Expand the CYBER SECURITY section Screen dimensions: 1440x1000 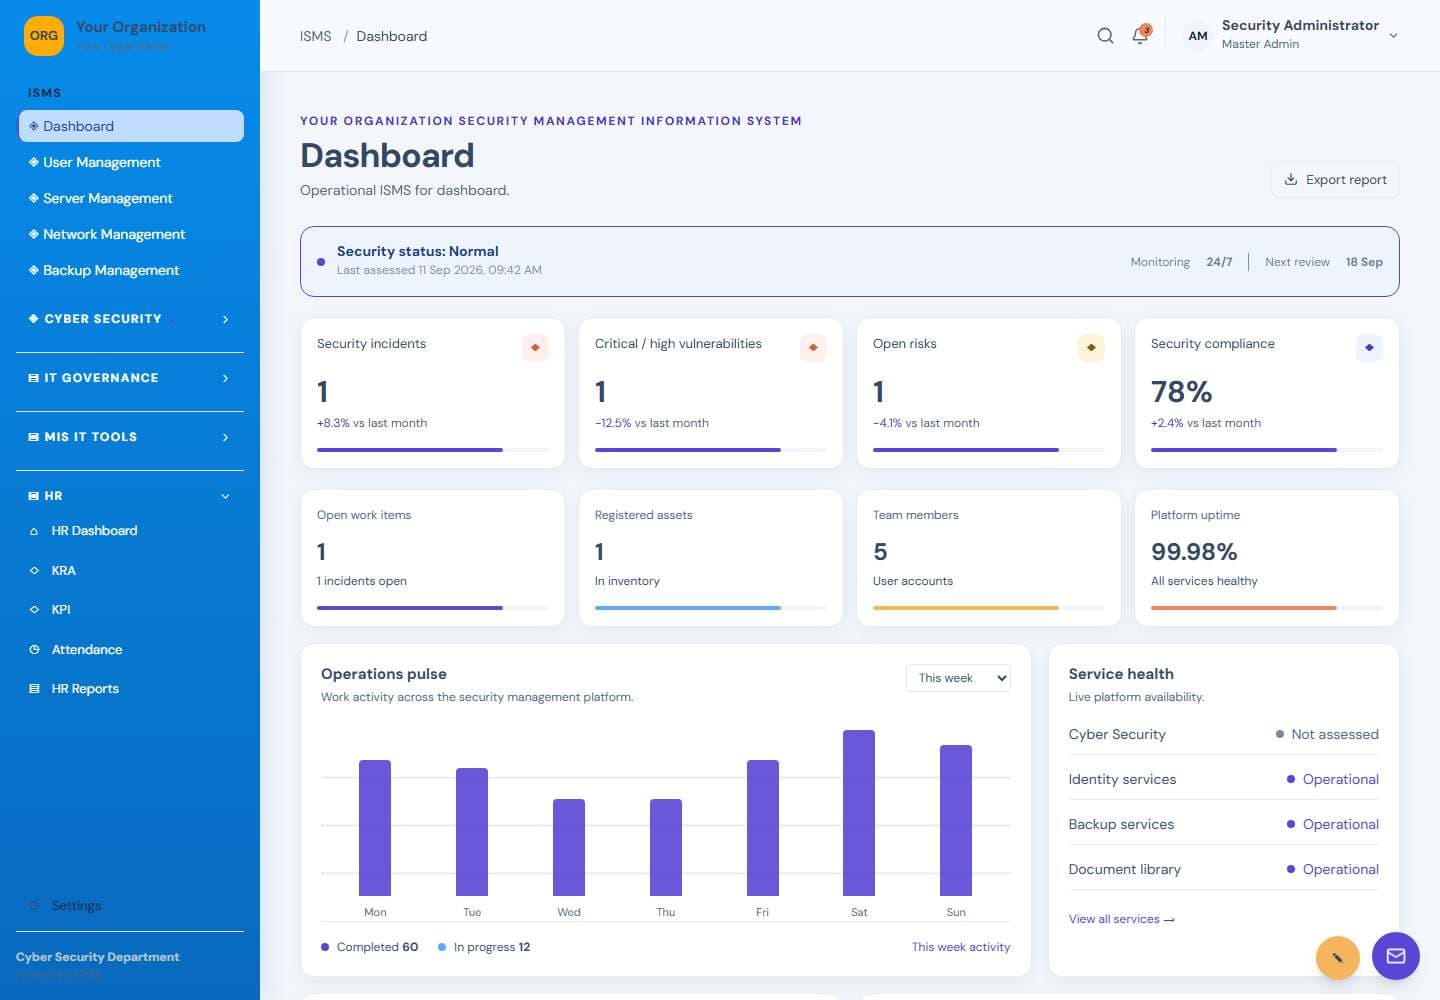point(130,319)
